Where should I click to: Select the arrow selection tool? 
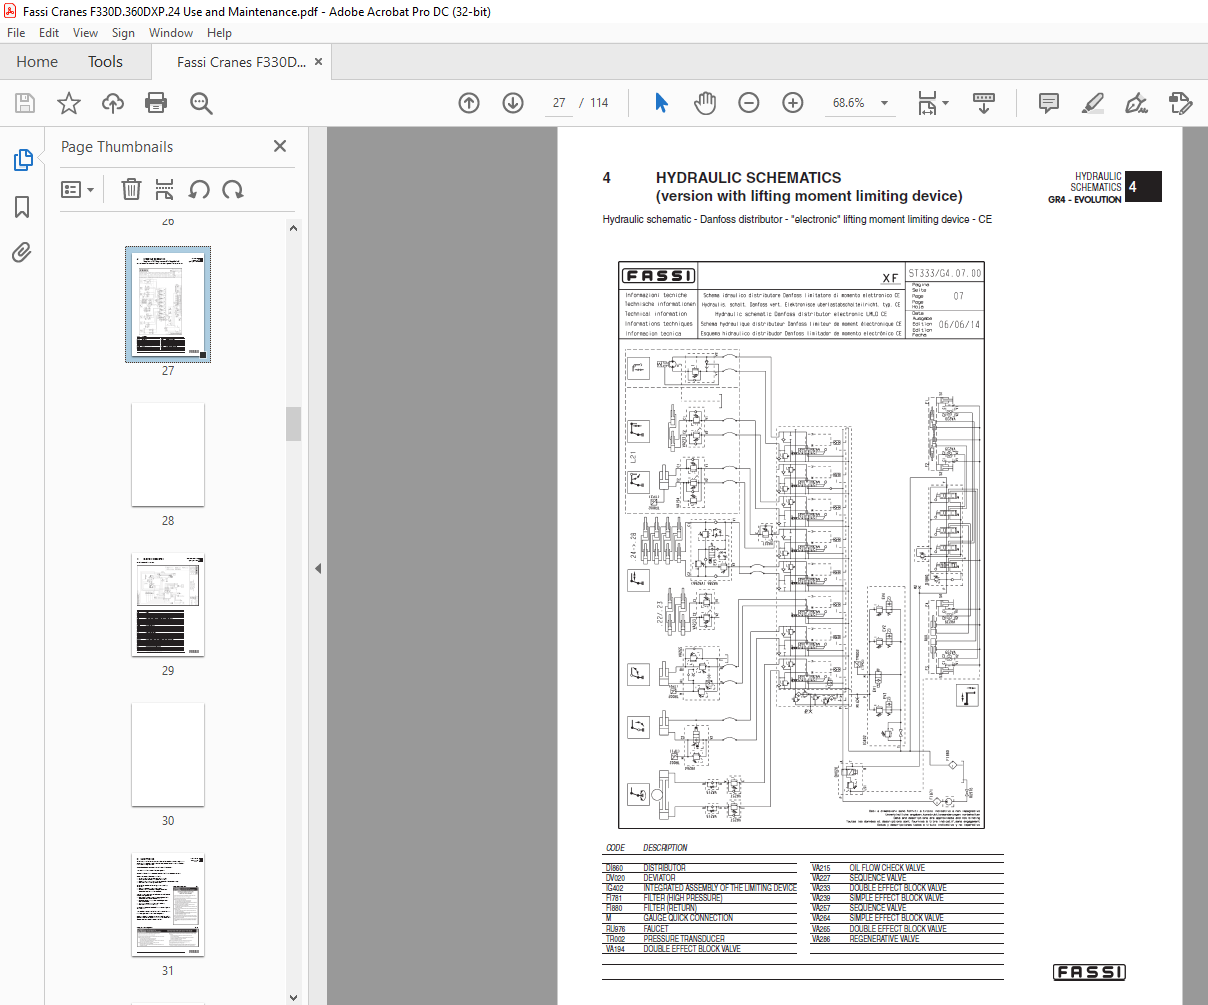pyautogui.click(x=661, y=103)
